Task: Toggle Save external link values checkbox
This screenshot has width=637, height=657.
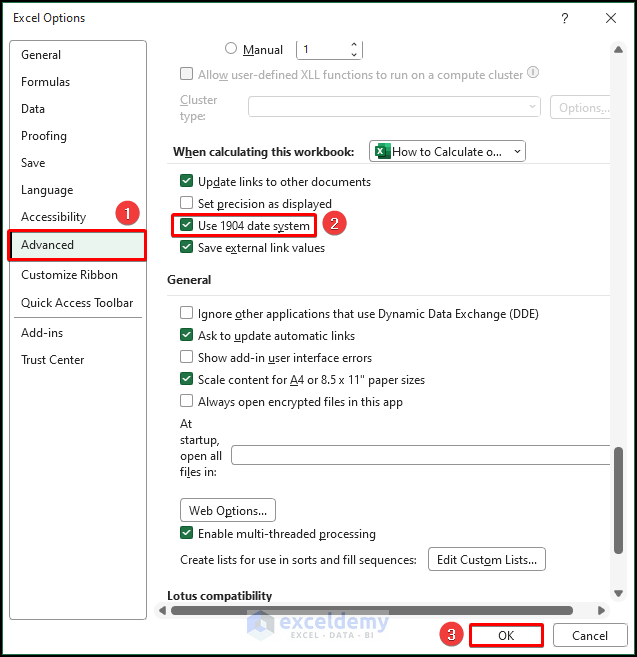Action: click(x=186, y=247)
